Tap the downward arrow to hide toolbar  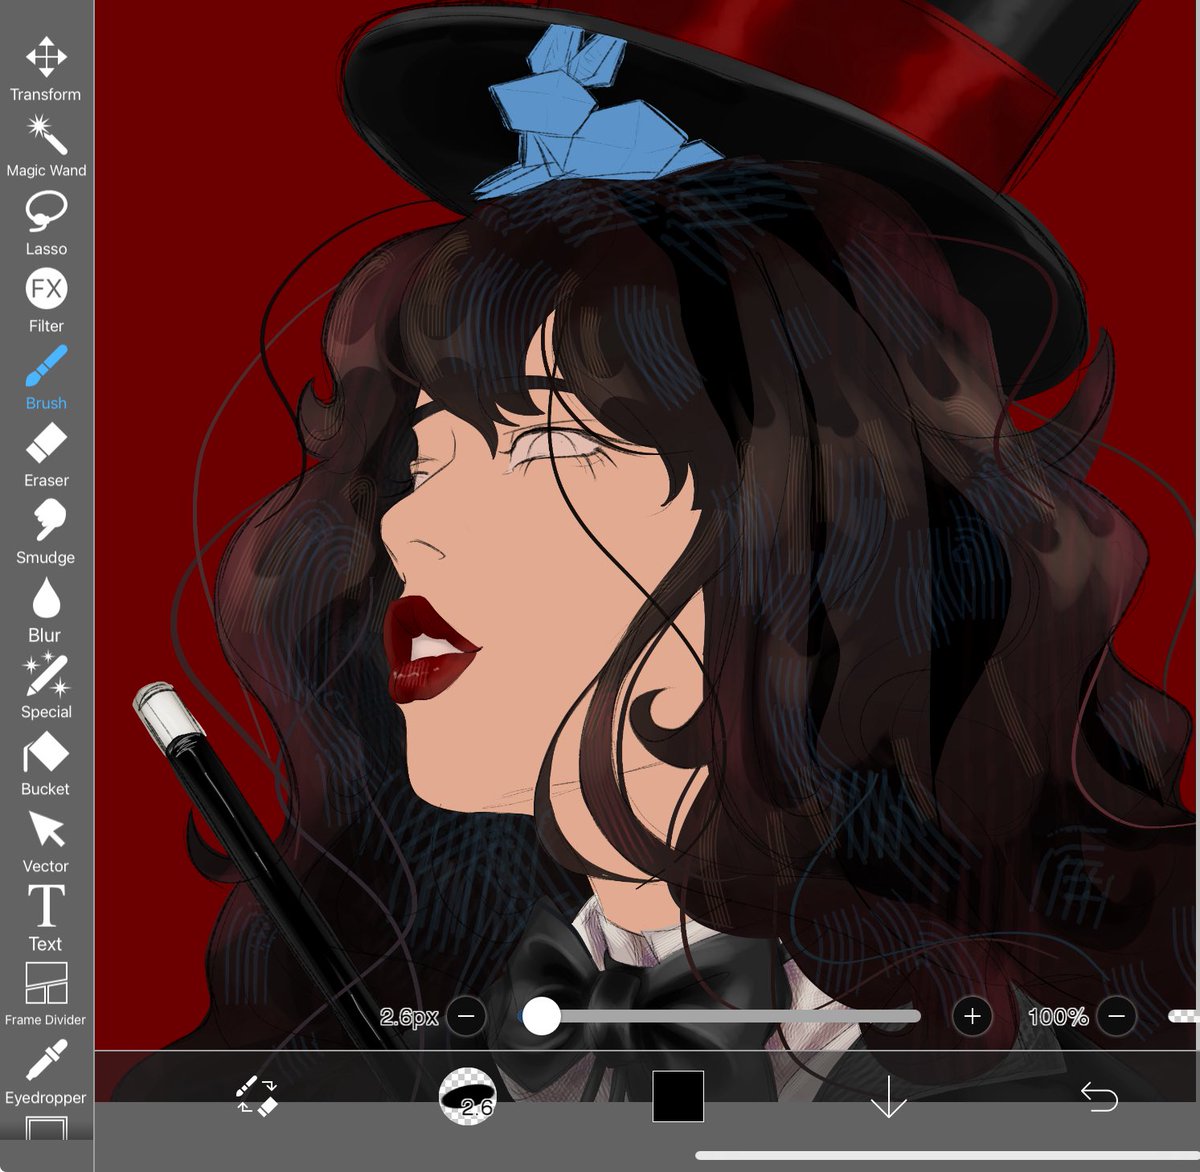(888, 1097)
